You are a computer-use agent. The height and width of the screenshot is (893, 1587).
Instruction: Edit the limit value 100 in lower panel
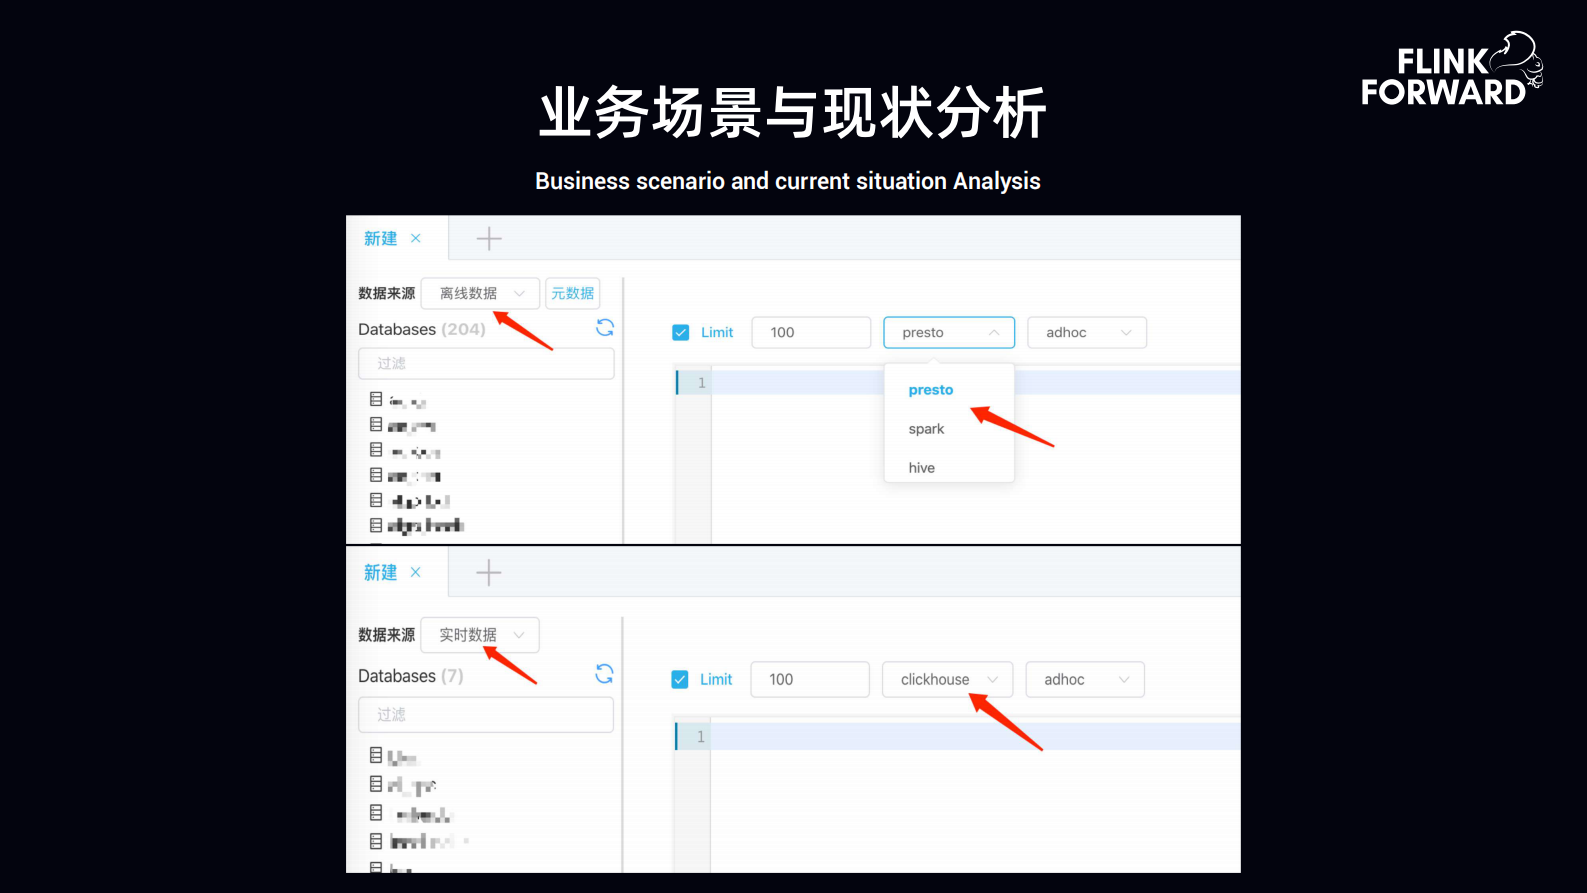click(810, 680)
